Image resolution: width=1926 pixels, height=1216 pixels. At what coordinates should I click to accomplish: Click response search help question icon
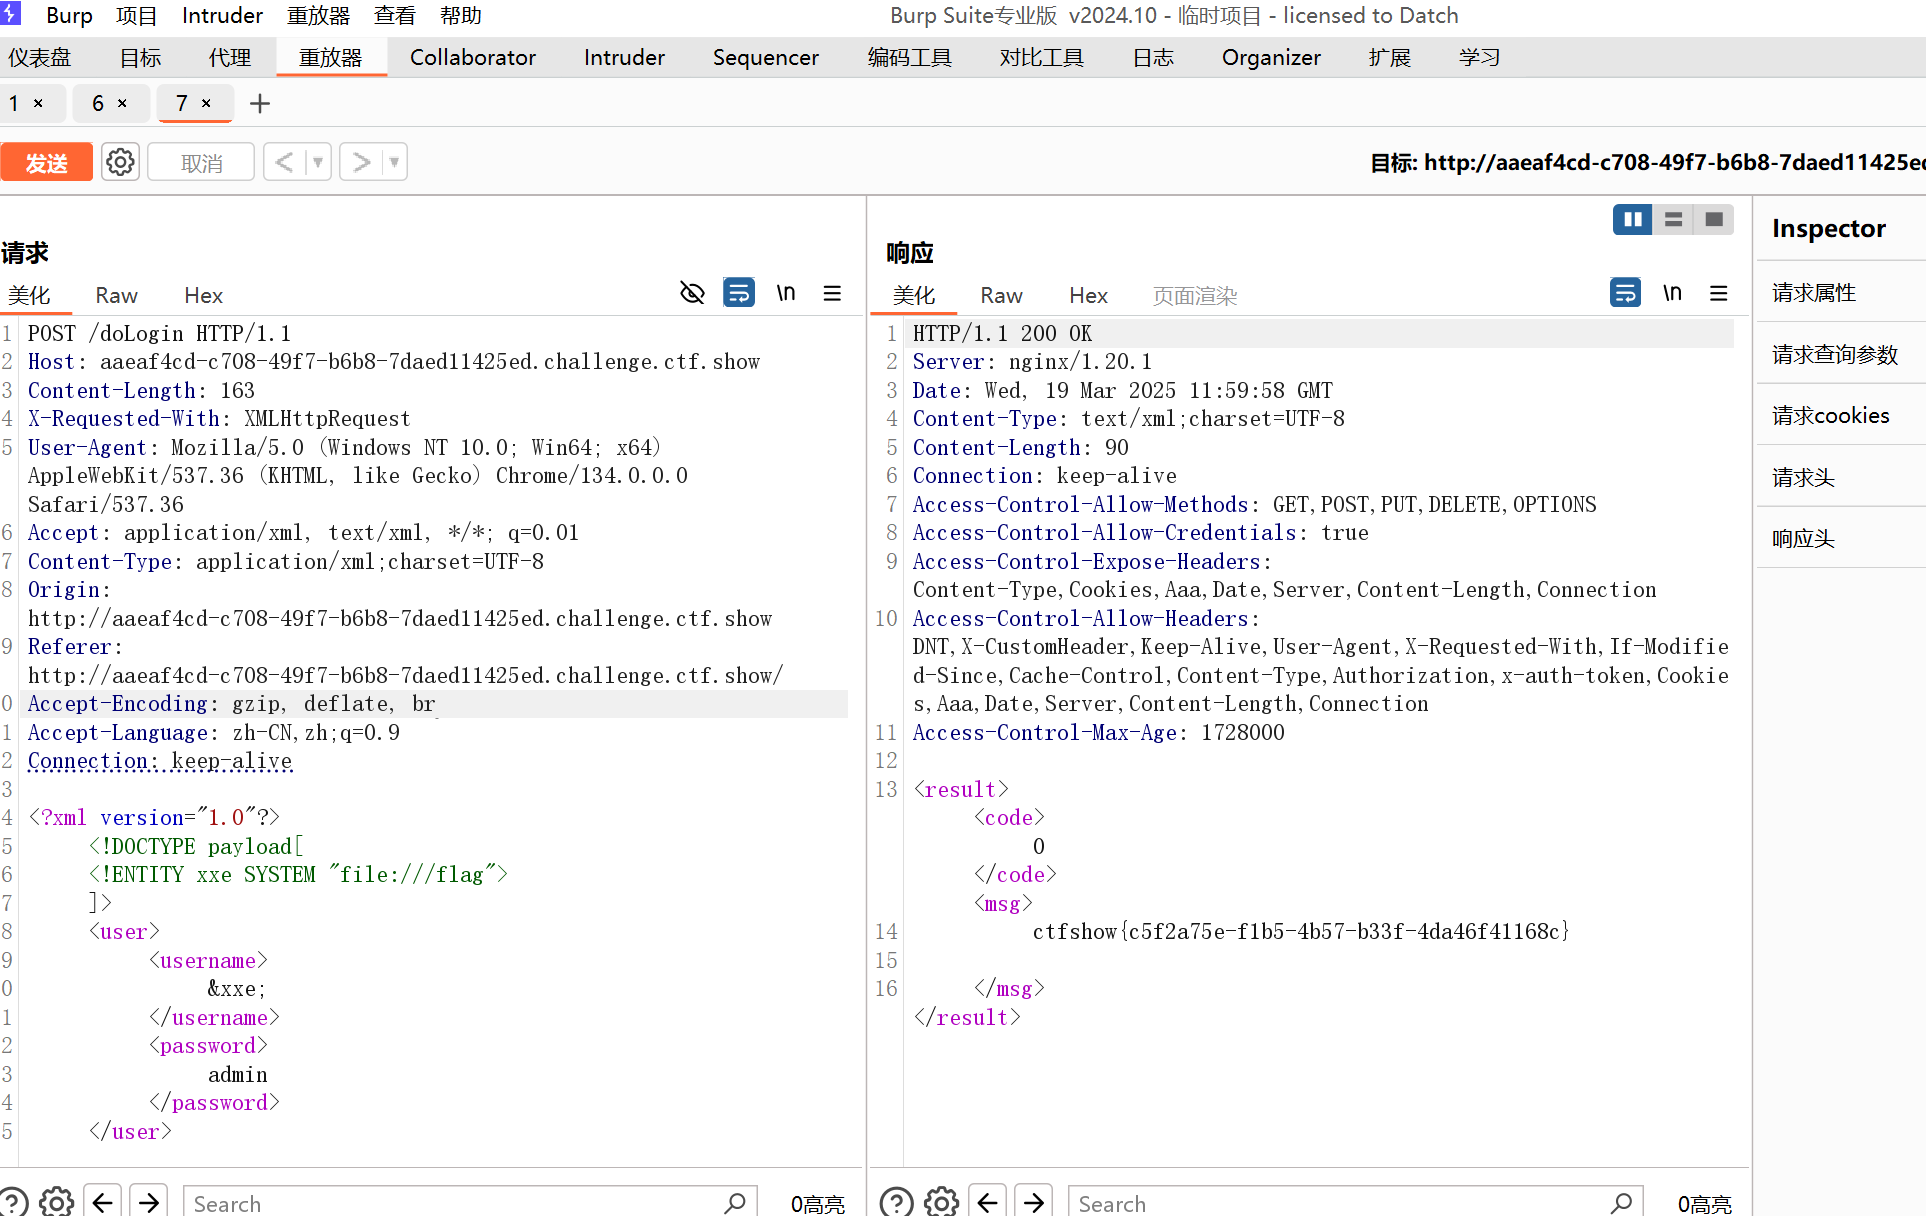pyautogui.click(x=896, y=1201)
